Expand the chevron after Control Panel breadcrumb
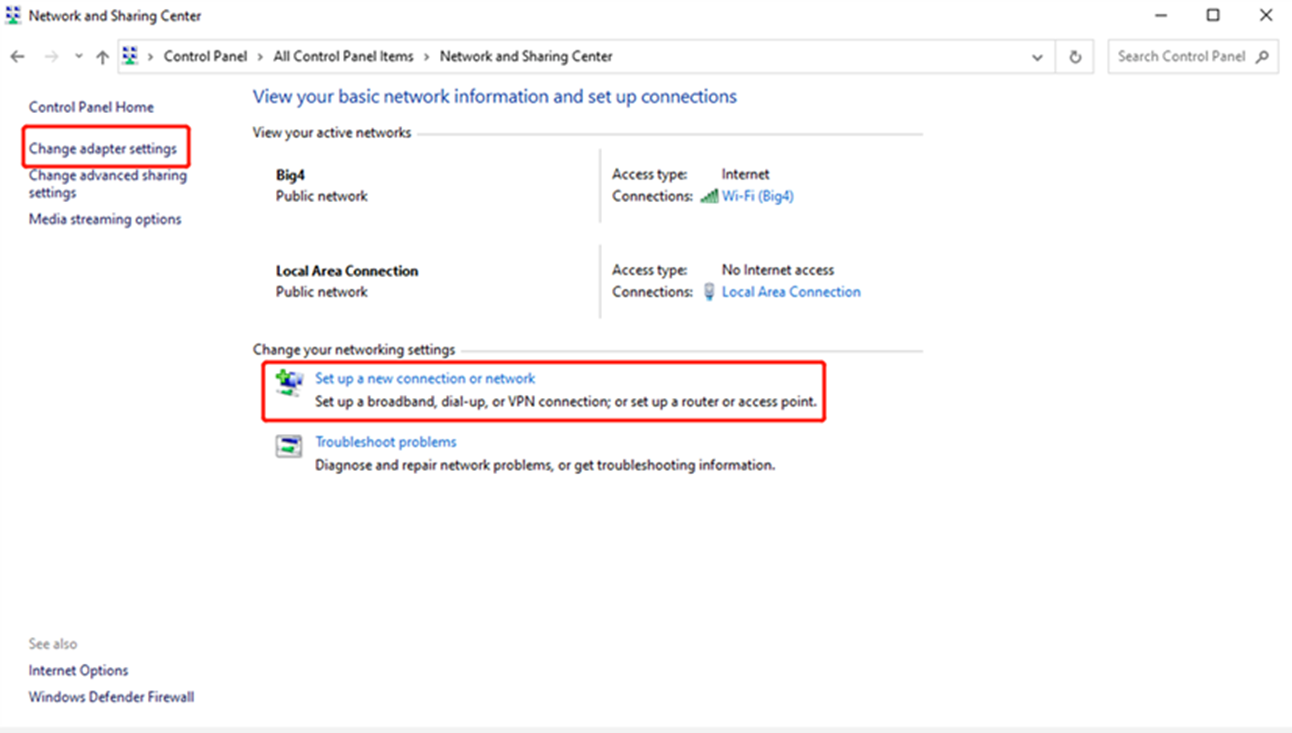1292x733 pixels. [260, 57]
